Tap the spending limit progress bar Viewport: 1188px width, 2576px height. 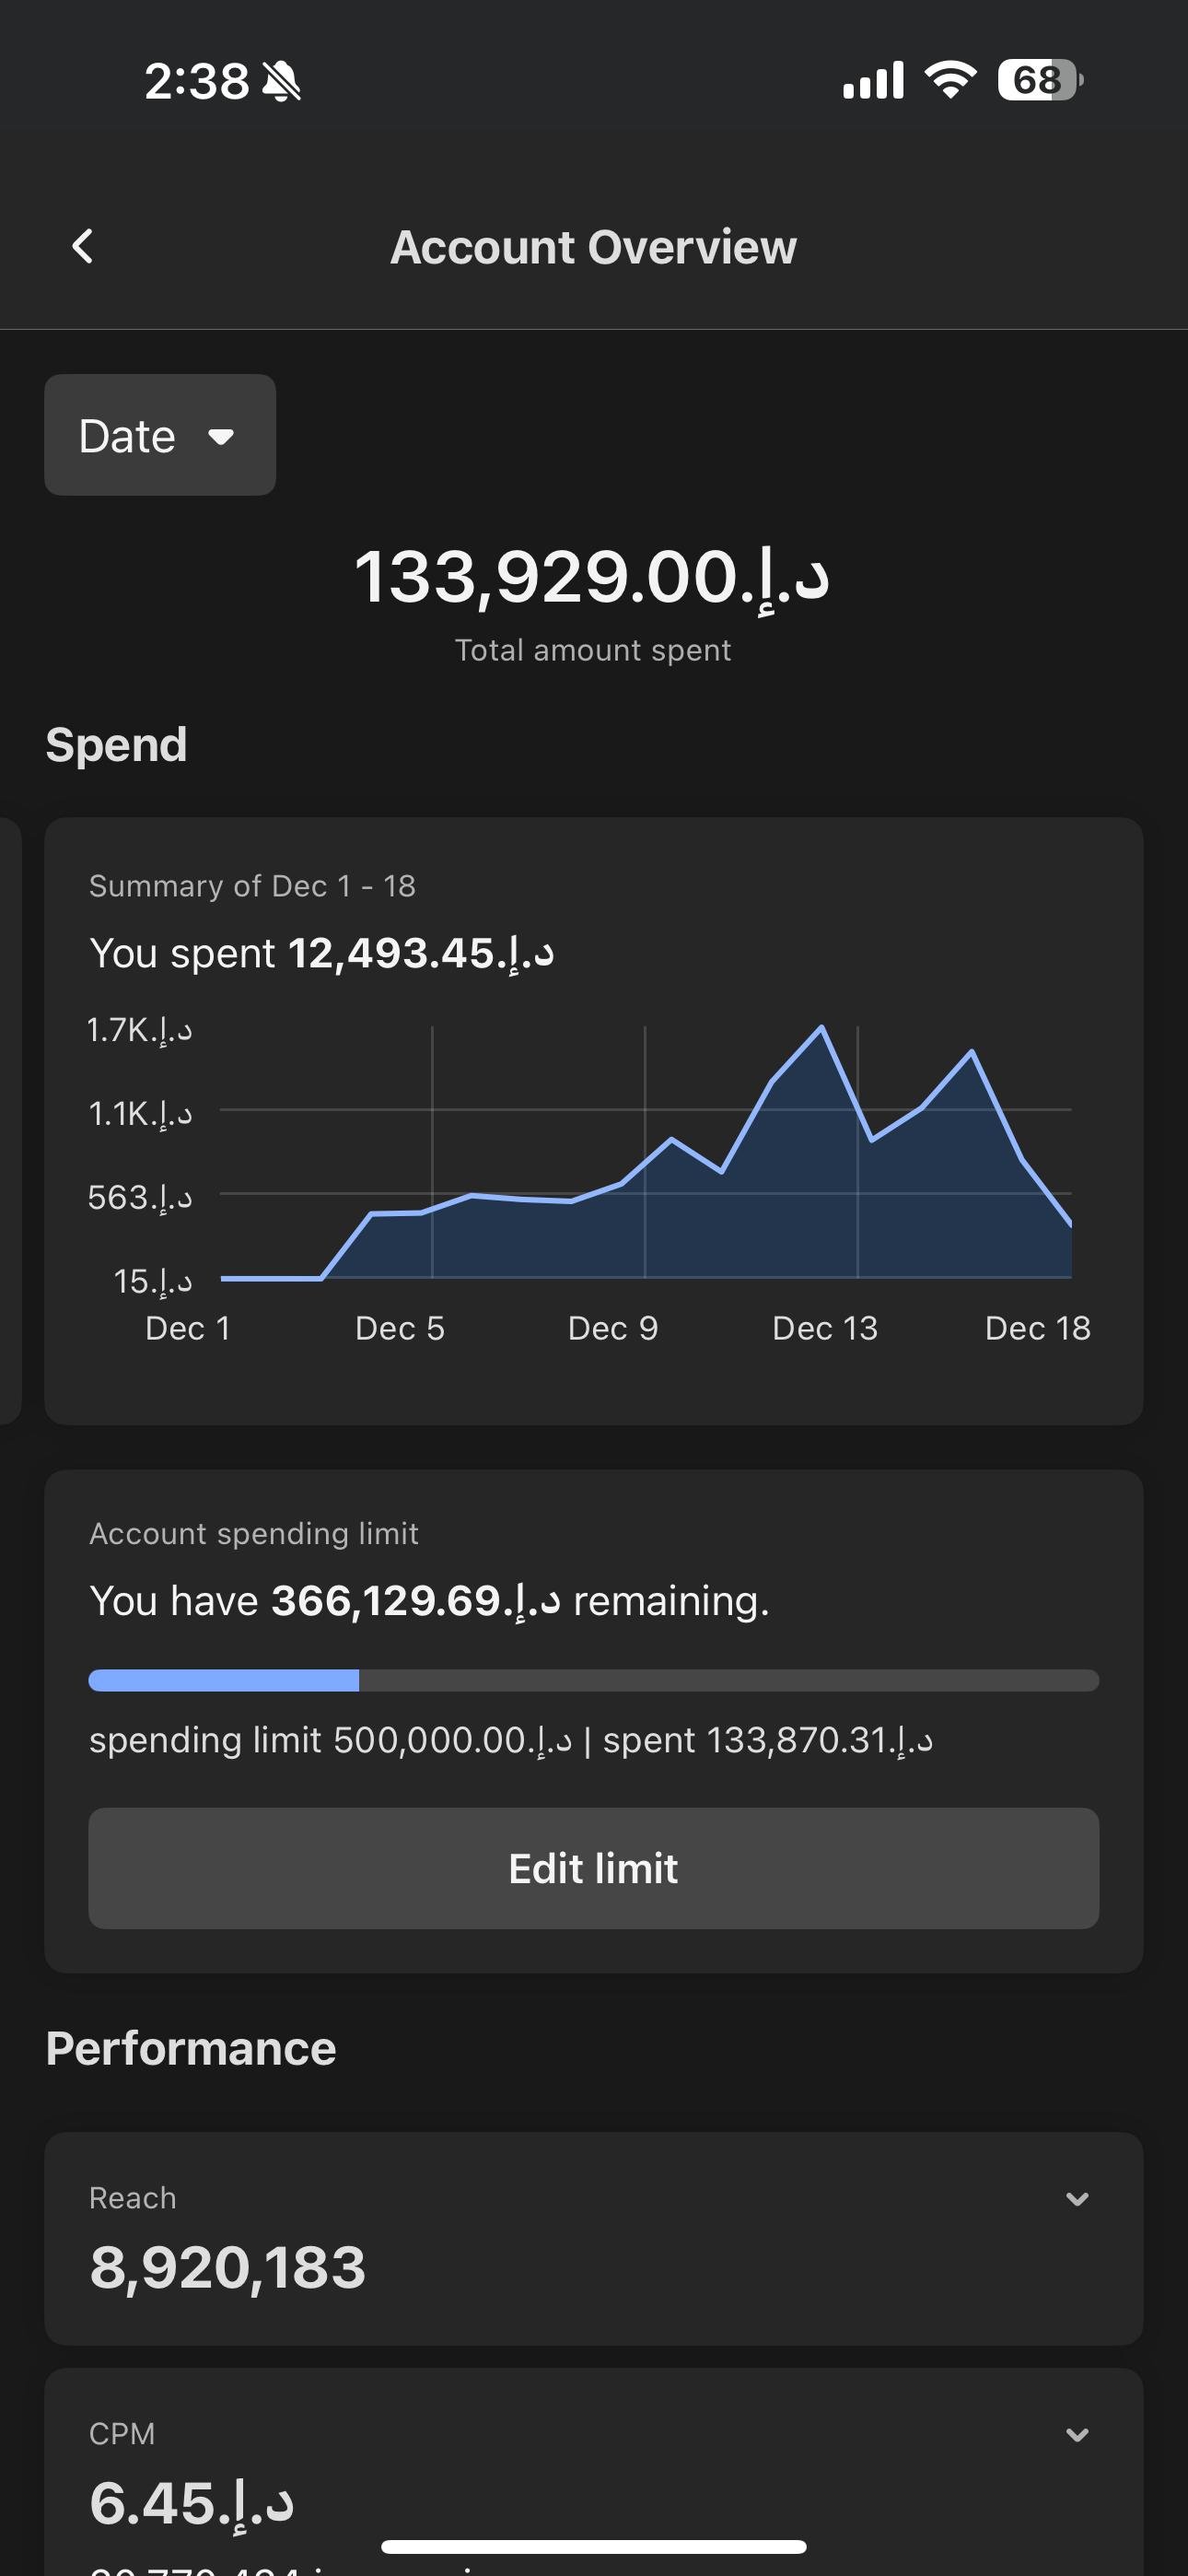(593, 1680)
